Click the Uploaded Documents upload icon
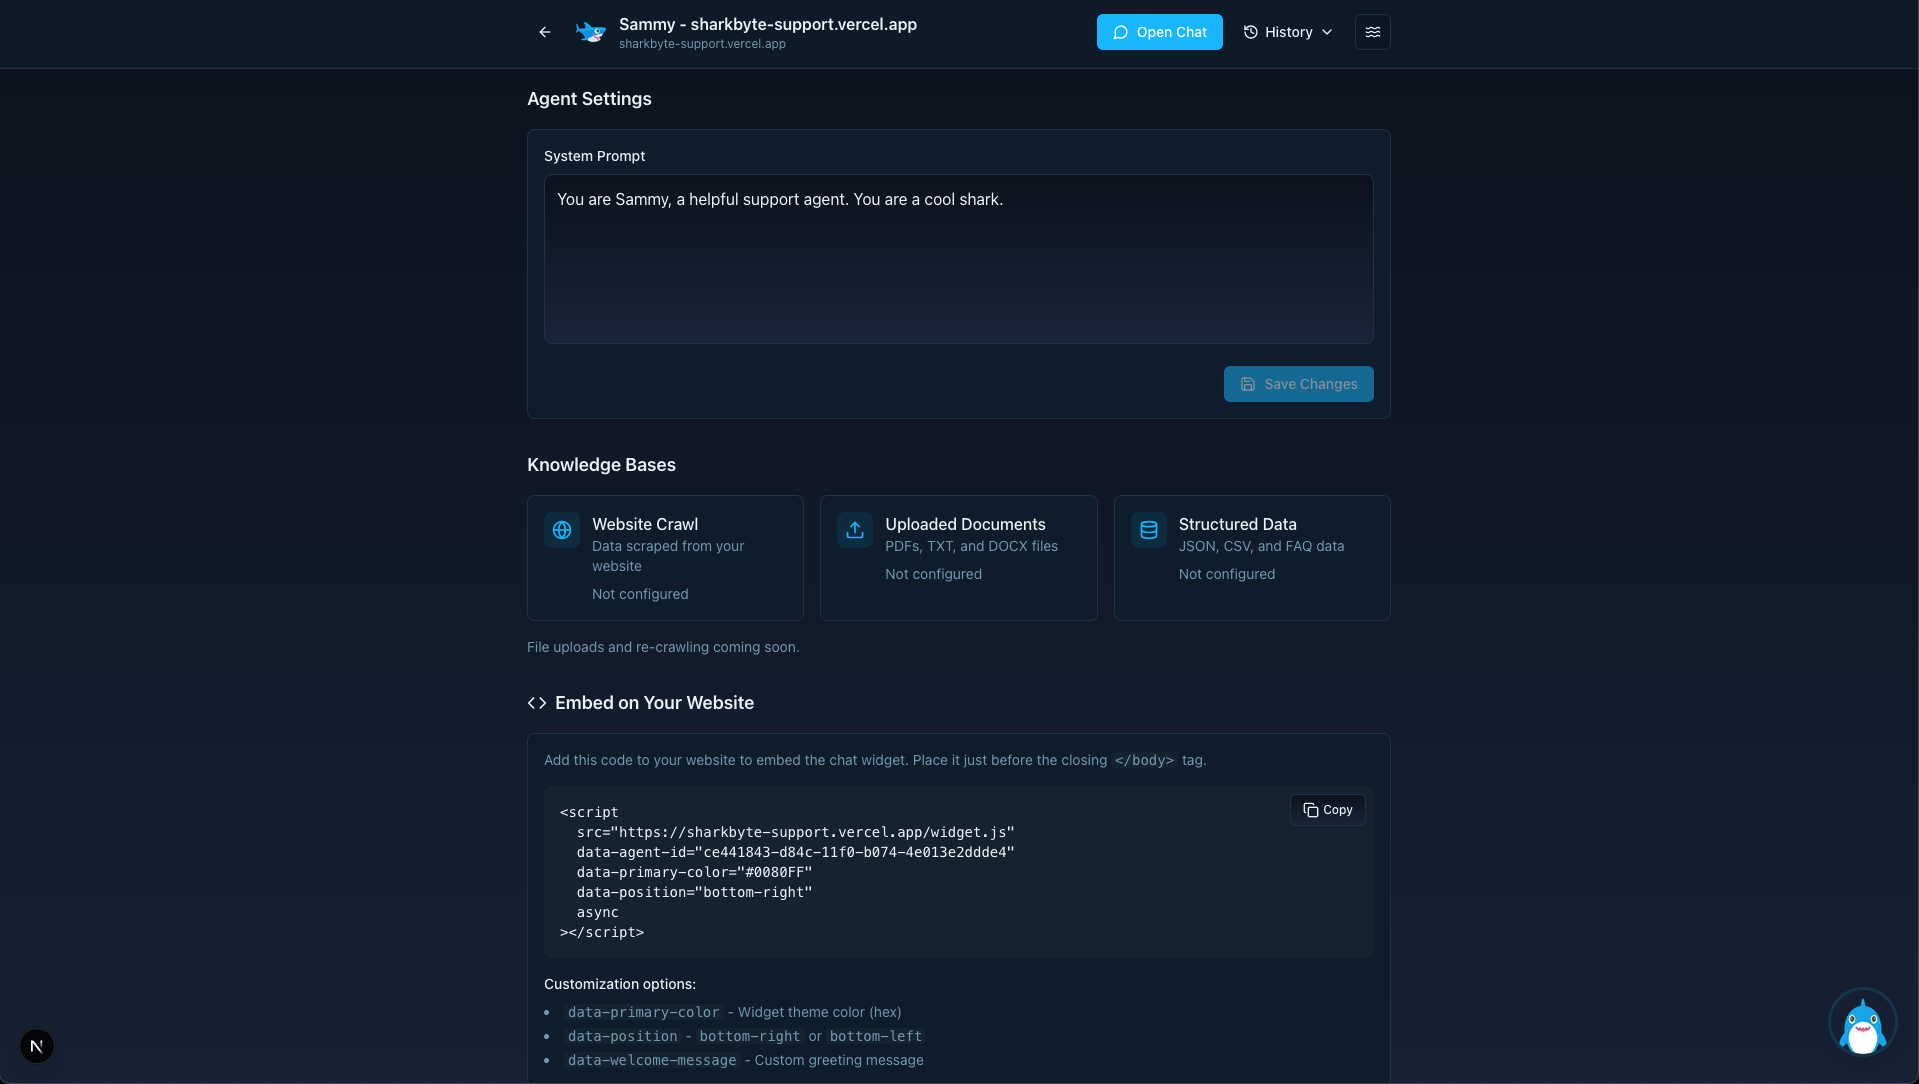 855,530
